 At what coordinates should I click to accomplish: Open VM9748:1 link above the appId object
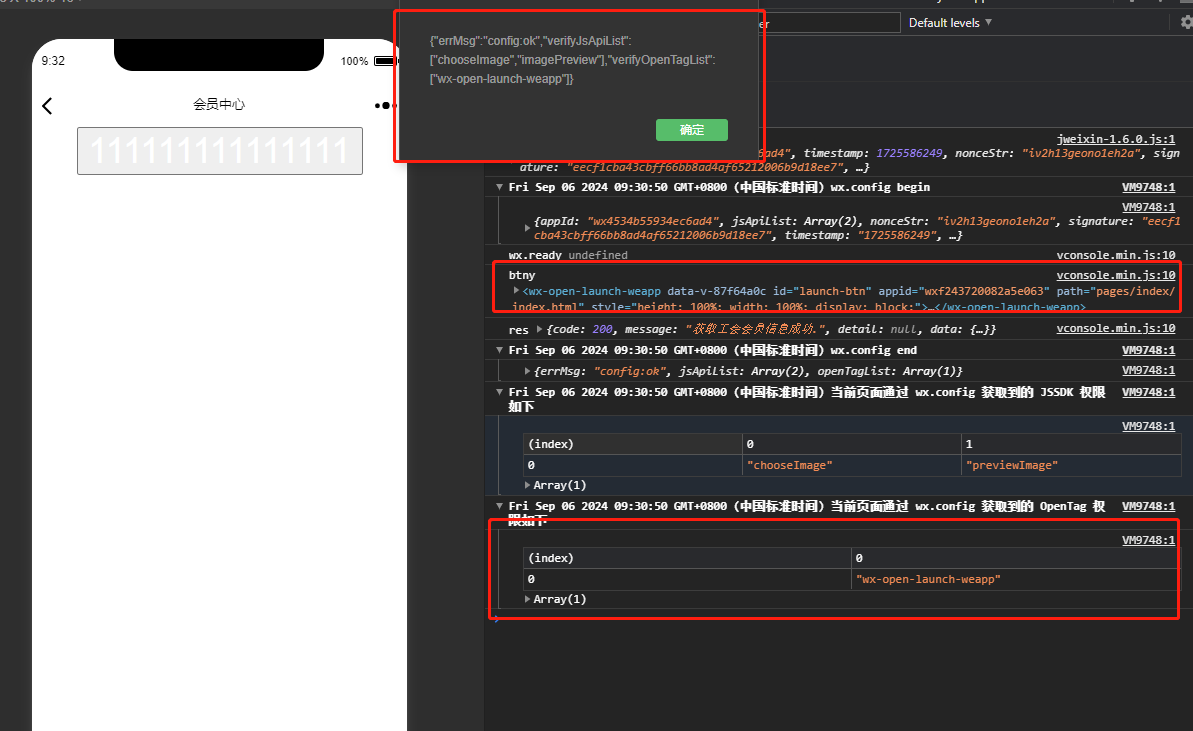point(1148,207)
